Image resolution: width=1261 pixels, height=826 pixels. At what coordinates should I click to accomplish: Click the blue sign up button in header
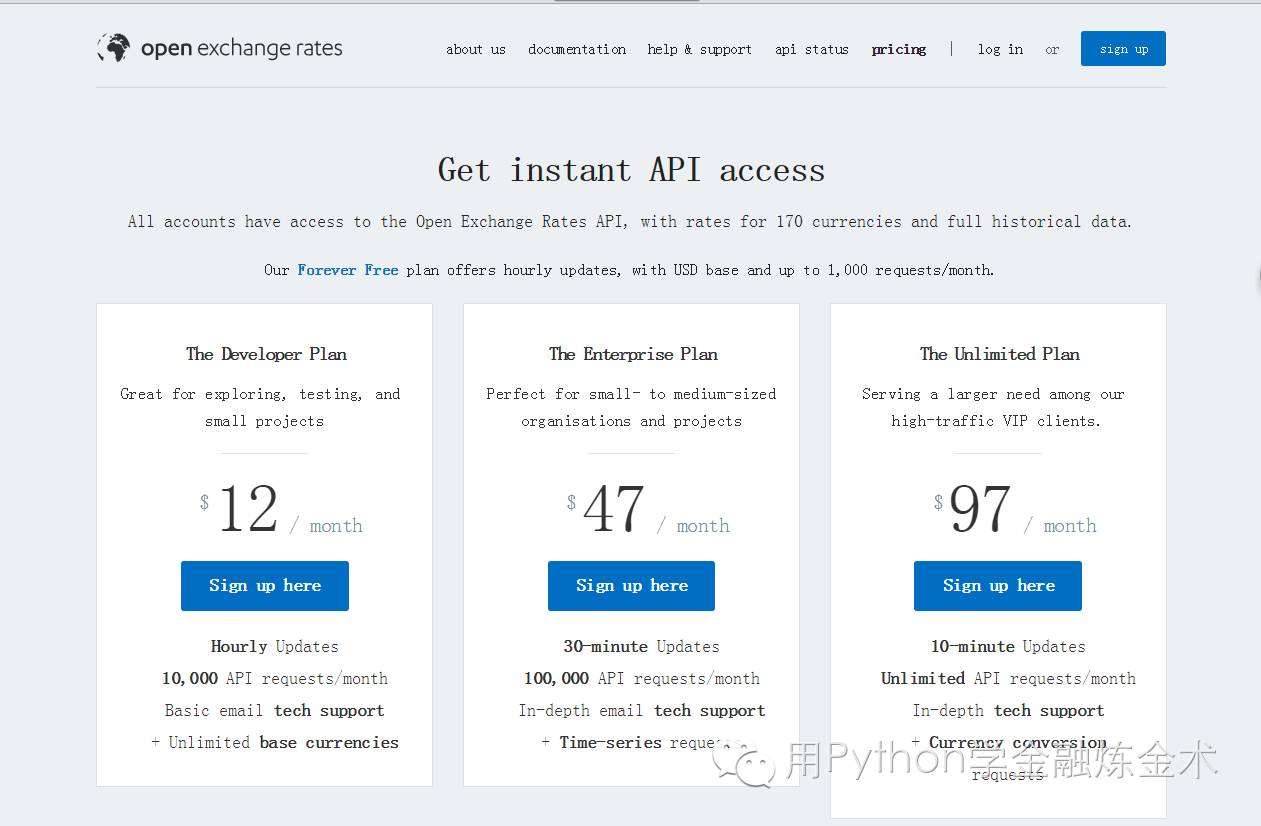click(1123, 49)
